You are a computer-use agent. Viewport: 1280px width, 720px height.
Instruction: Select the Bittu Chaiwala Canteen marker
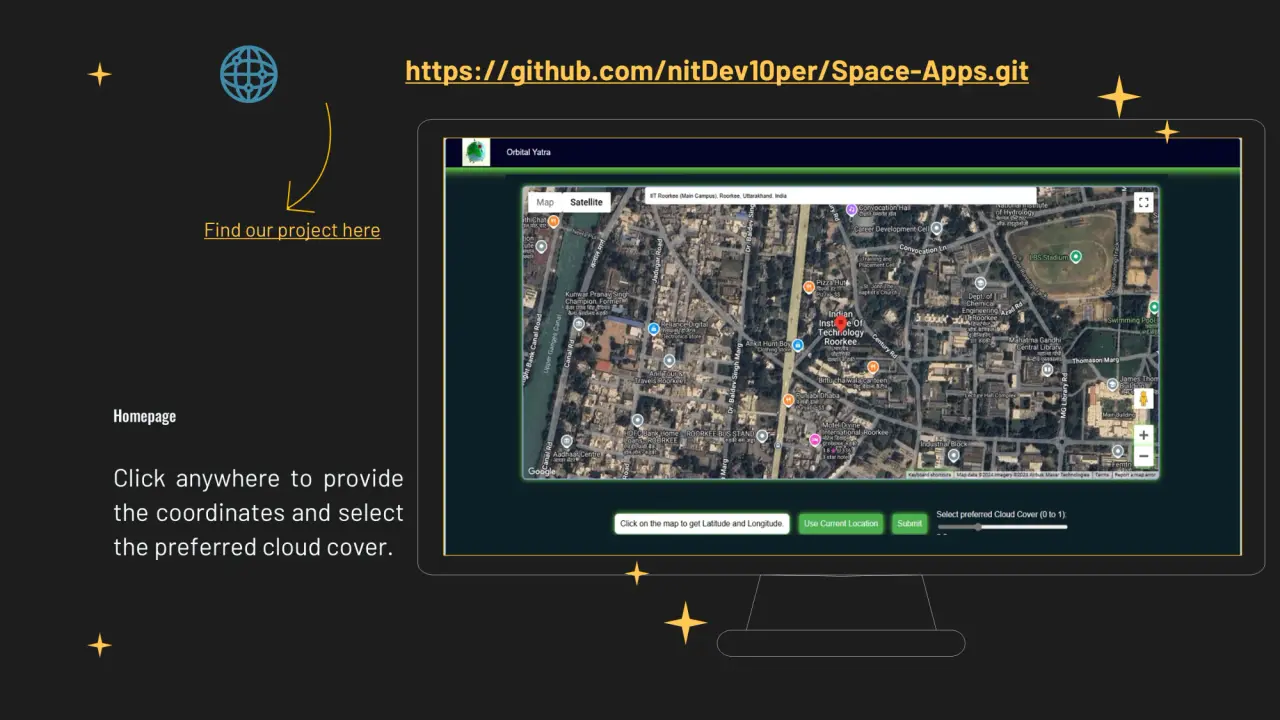pyautogui.click(x=872, y=367)
